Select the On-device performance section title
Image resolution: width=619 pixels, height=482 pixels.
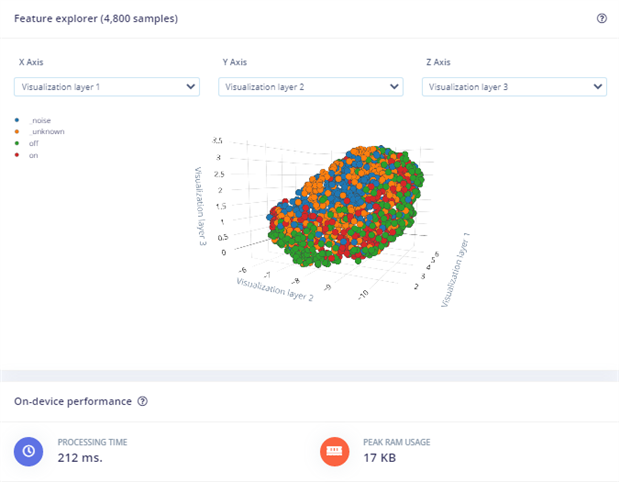click(x=72, y=401)
